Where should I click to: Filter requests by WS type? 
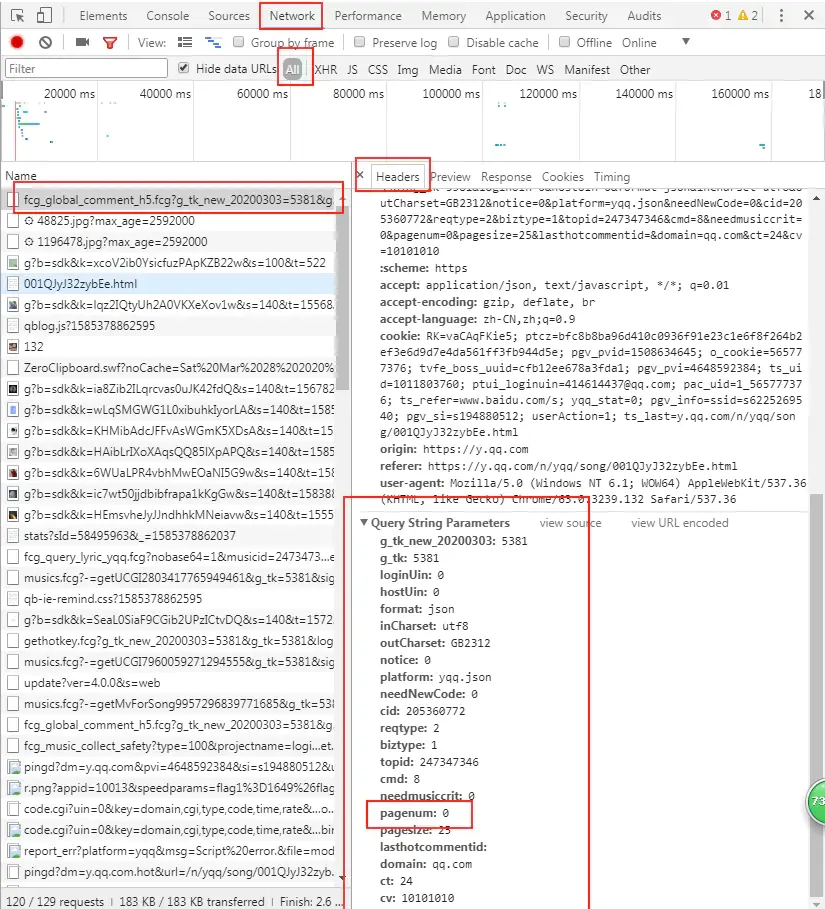pyautogui.click(x=545, y=70)
